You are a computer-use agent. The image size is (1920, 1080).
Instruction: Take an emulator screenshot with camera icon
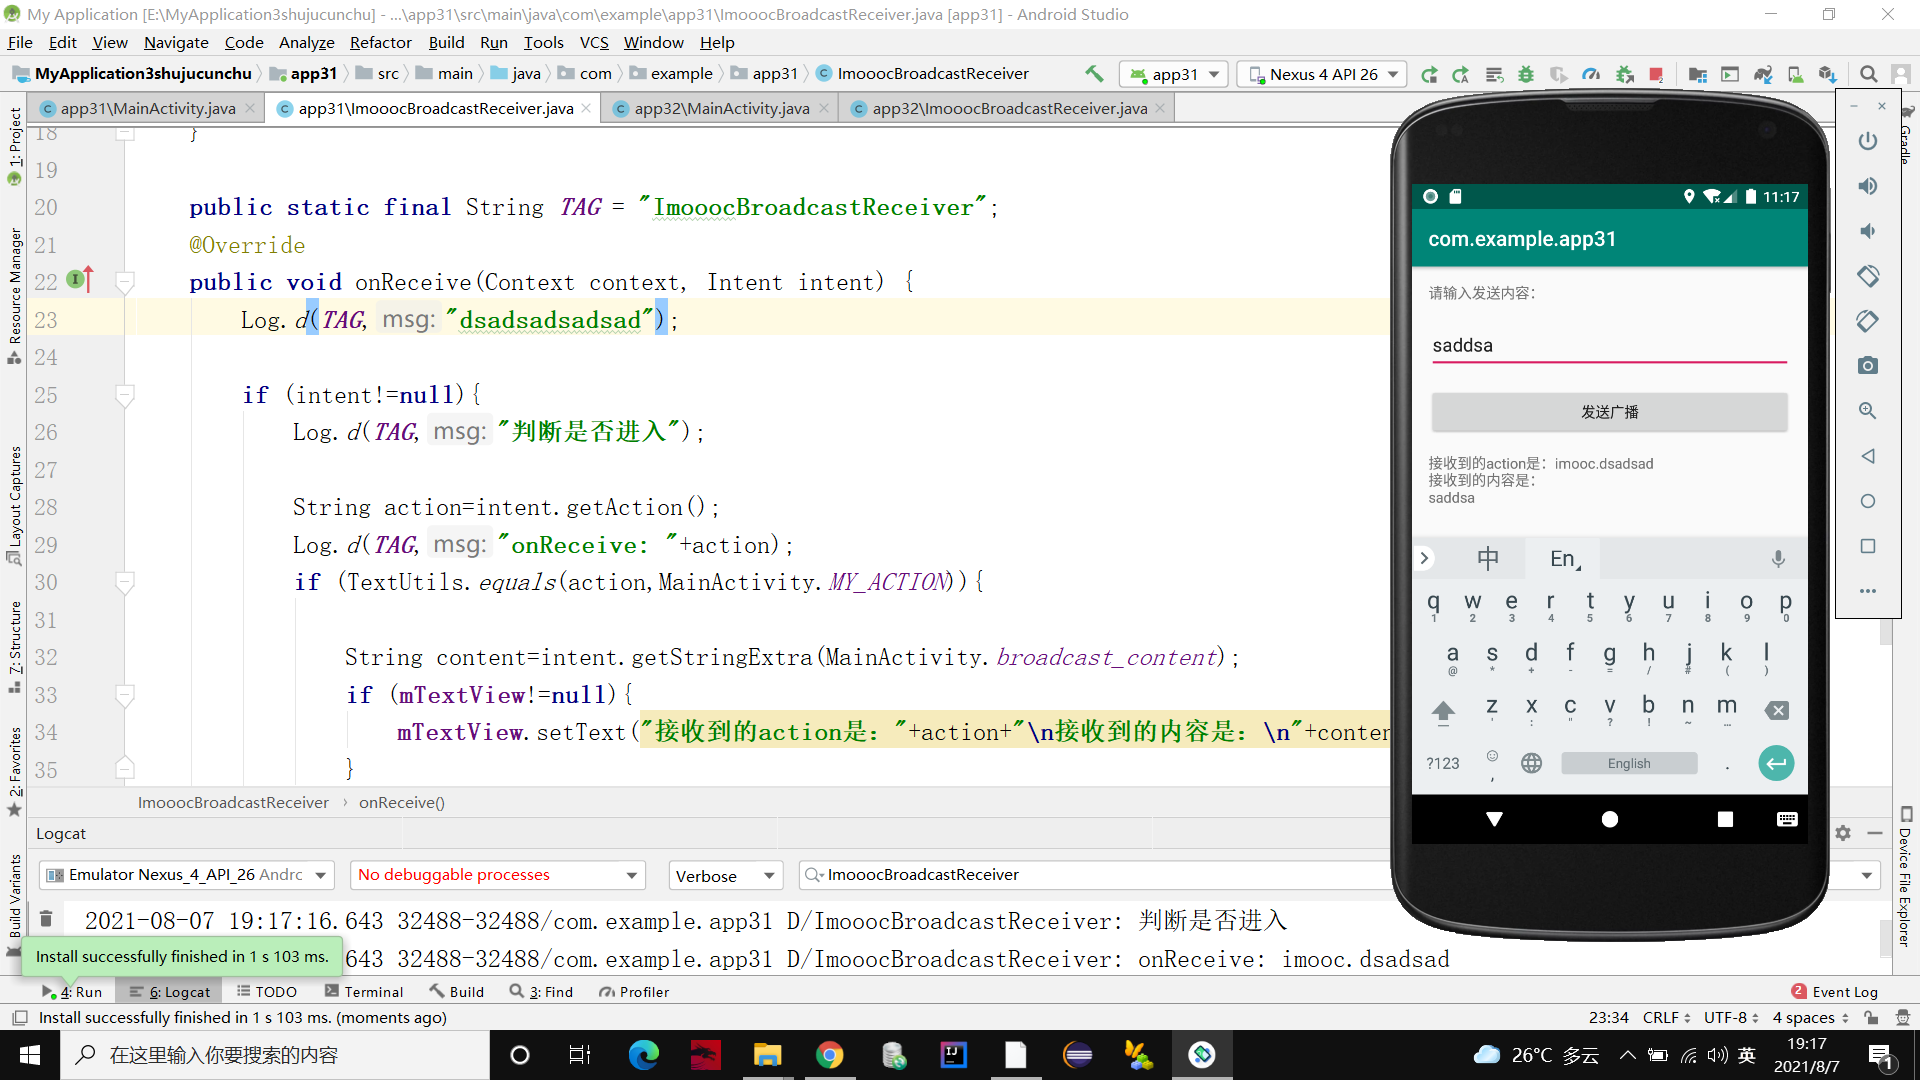(x=1867, y=366)
